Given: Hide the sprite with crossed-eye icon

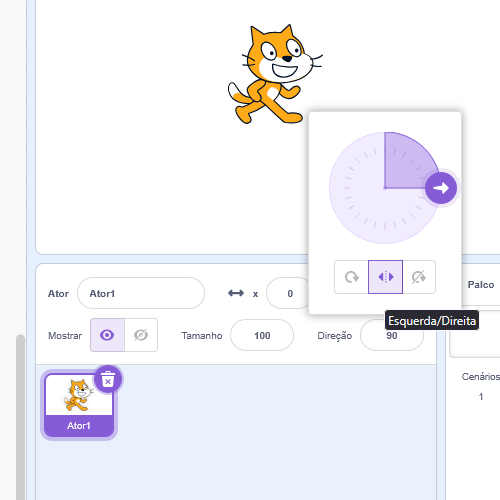Looking at the screenshot, I should click(141, 335).
